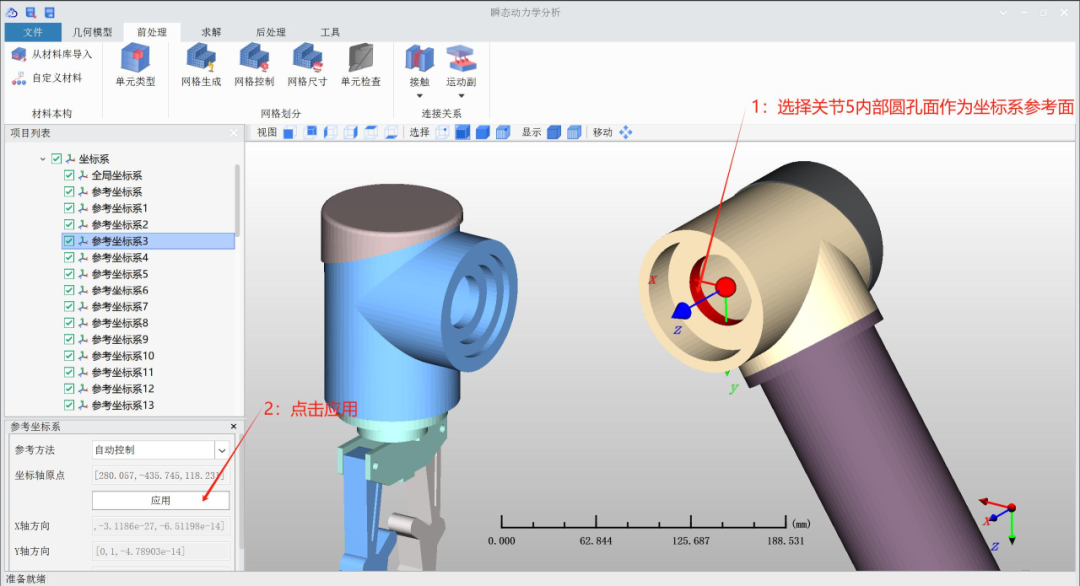Switch to back view cube icon
This screenshot has width=1080, height=586.
pos(310,132)
